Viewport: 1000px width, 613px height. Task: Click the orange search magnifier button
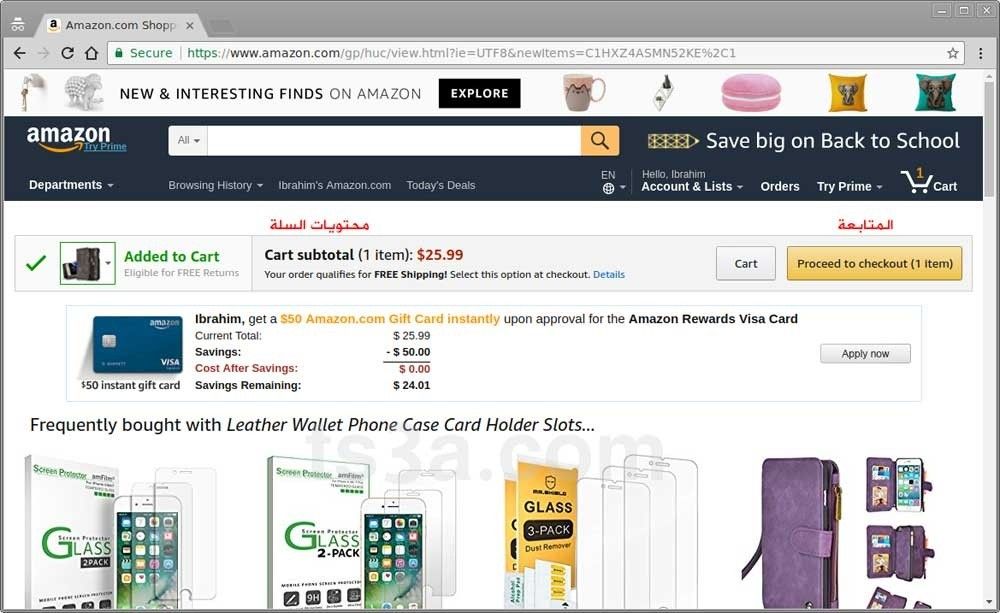599,140
